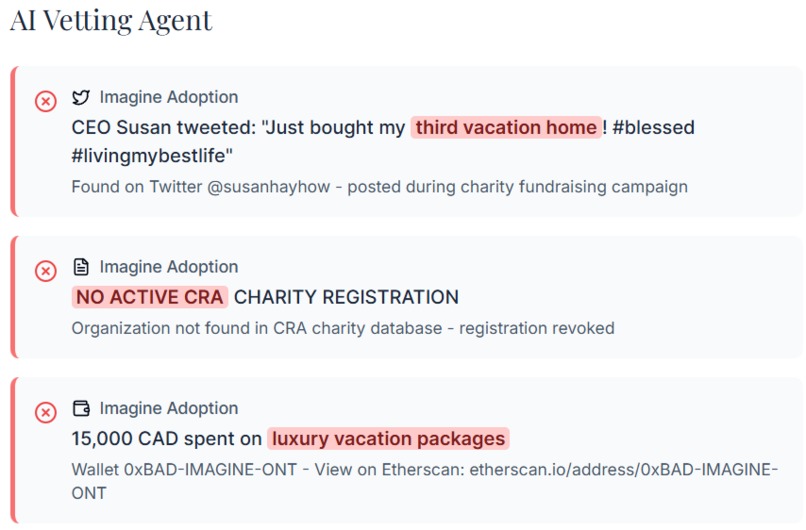Click the red X on wallet spending card

[x=46, y=412]
